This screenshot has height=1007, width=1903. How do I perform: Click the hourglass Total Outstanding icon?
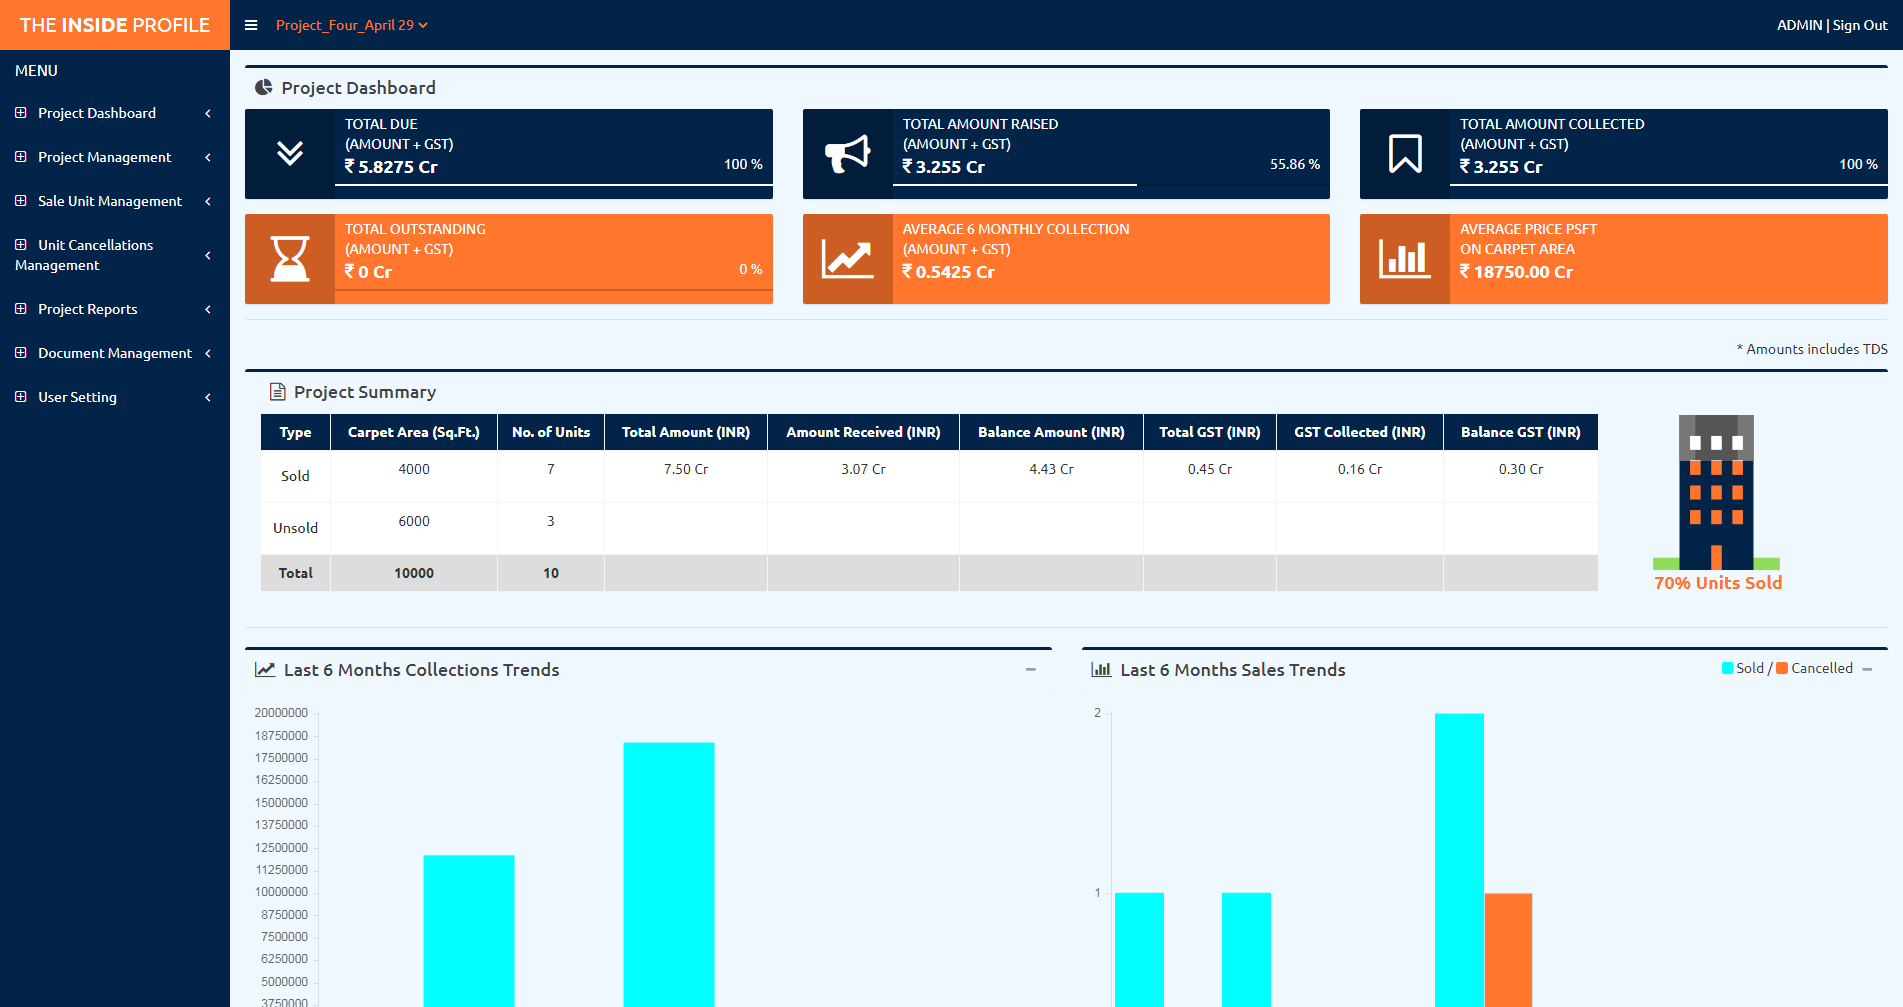click(290, 259)
